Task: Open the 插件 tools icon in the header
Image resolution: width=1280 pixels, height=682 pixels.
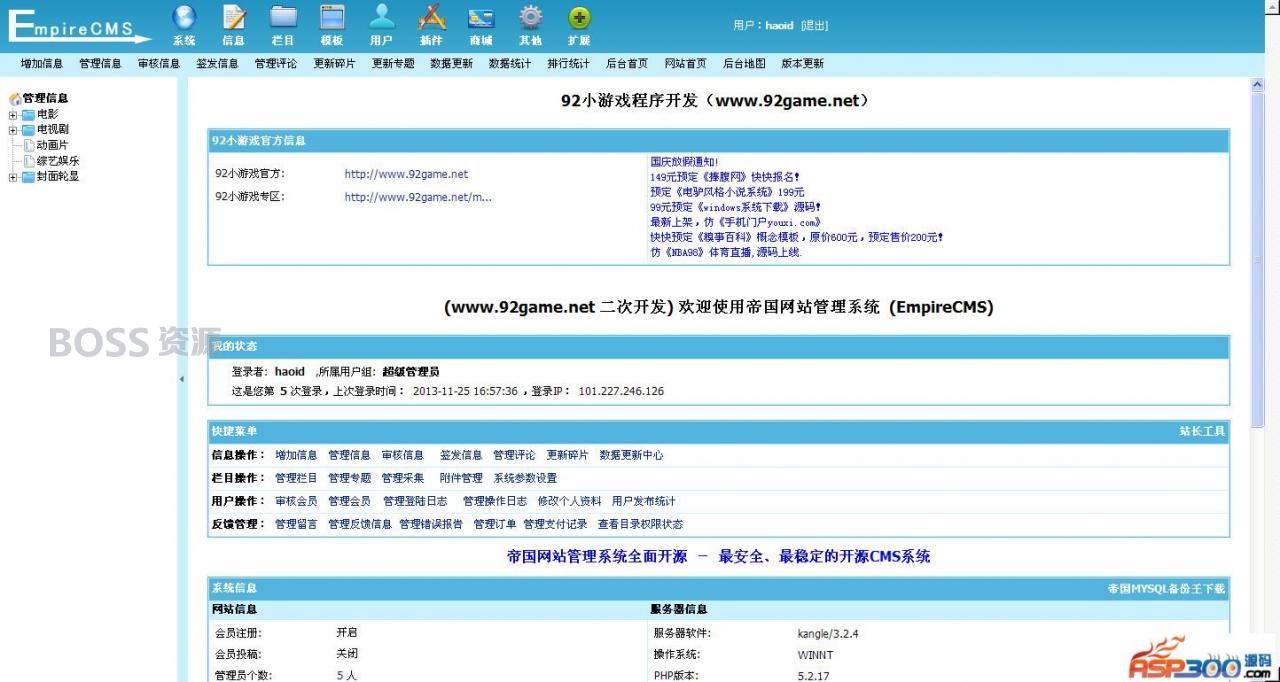Action: 431,17
